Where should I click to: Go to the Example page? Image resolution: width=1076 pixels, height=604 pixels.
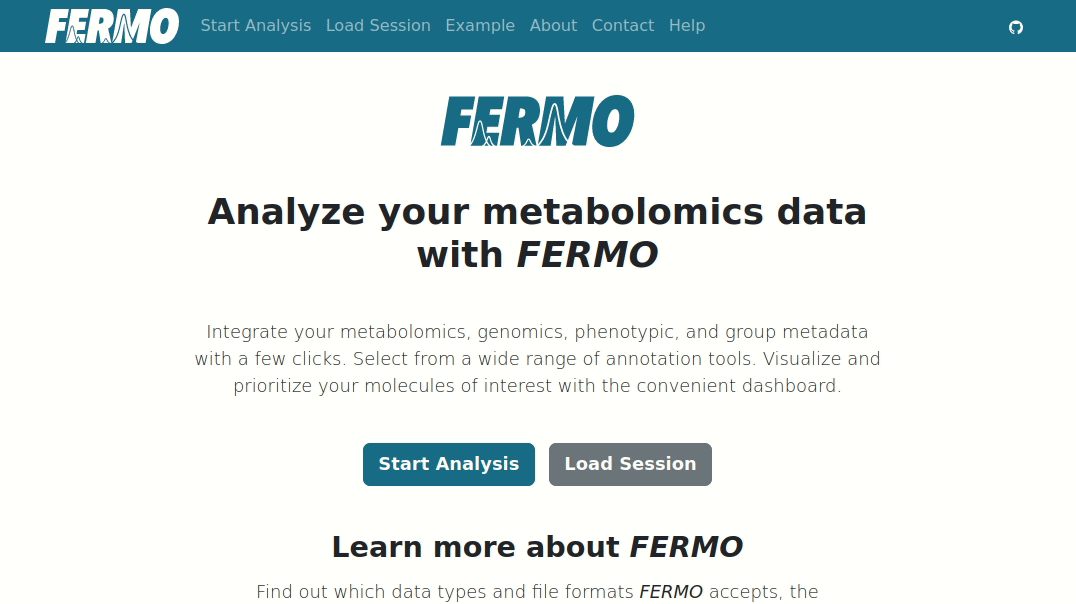pyautogui.click(x=480, y=25)
